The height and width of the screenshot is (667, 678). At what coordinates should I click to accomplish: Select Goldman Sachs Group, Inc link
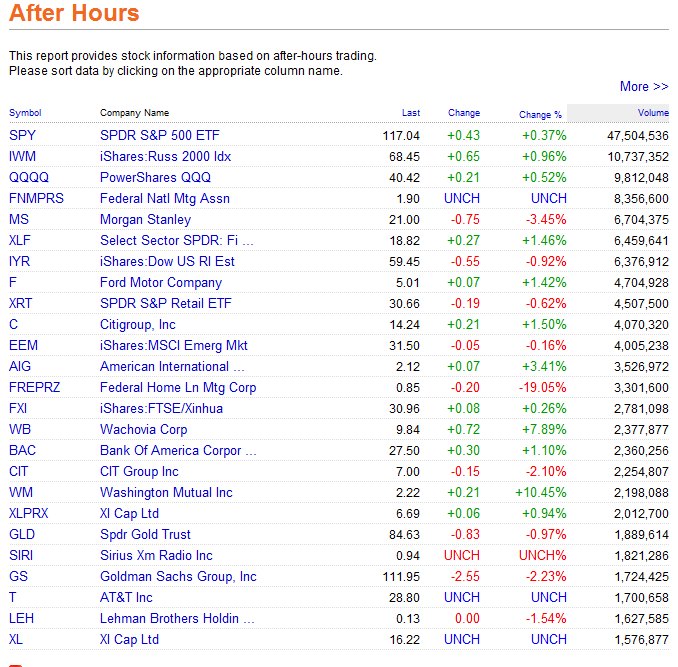tap(178, 576)
